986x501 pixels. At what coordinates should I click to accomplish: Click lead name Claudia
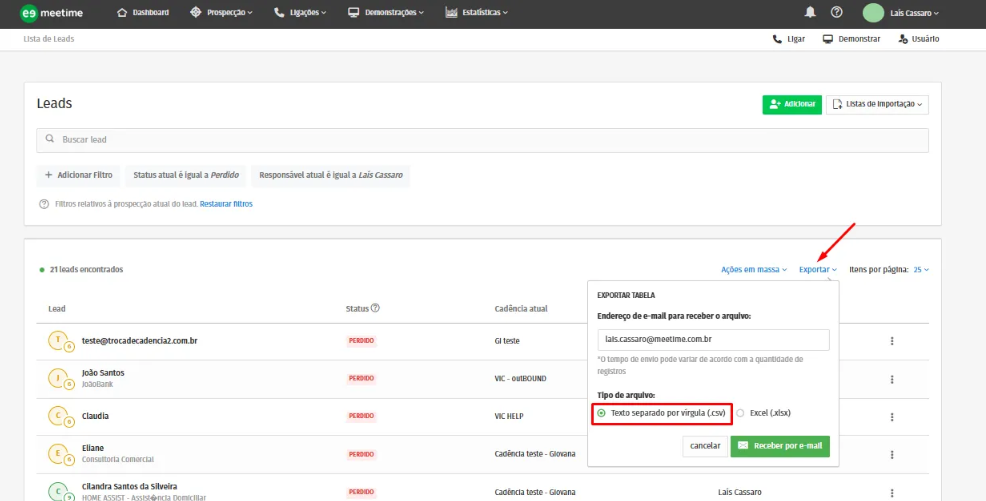(95, 416)
